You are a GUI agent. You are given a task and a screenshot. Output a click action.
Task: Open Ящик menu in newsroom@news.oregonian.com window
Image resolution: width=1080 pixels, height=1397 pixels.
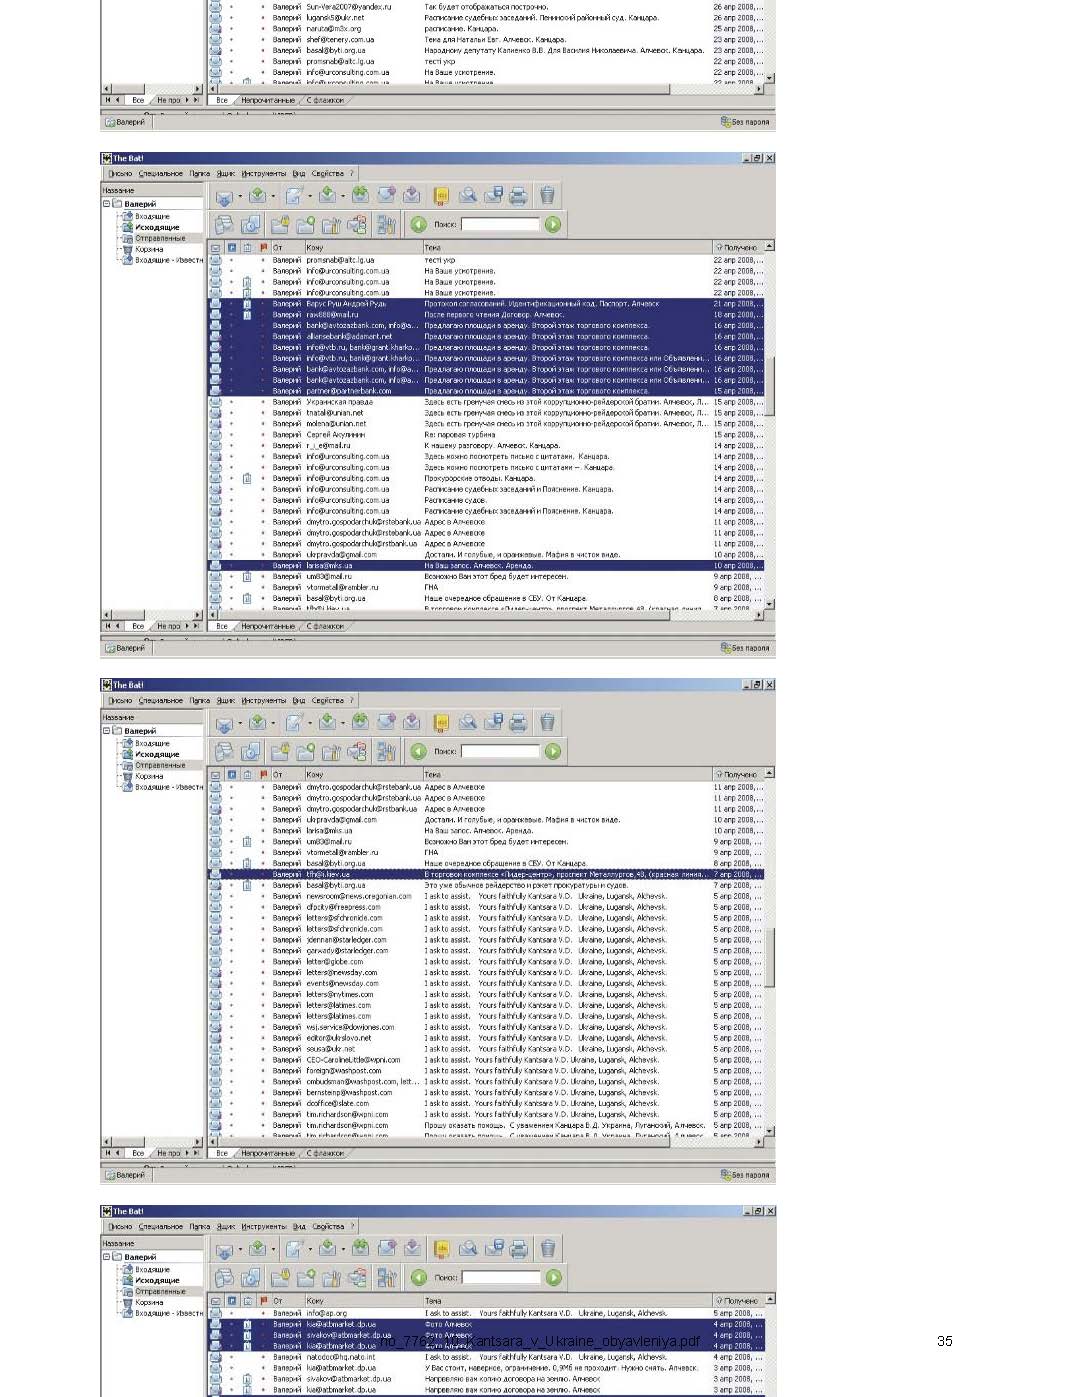pos(226,701)
